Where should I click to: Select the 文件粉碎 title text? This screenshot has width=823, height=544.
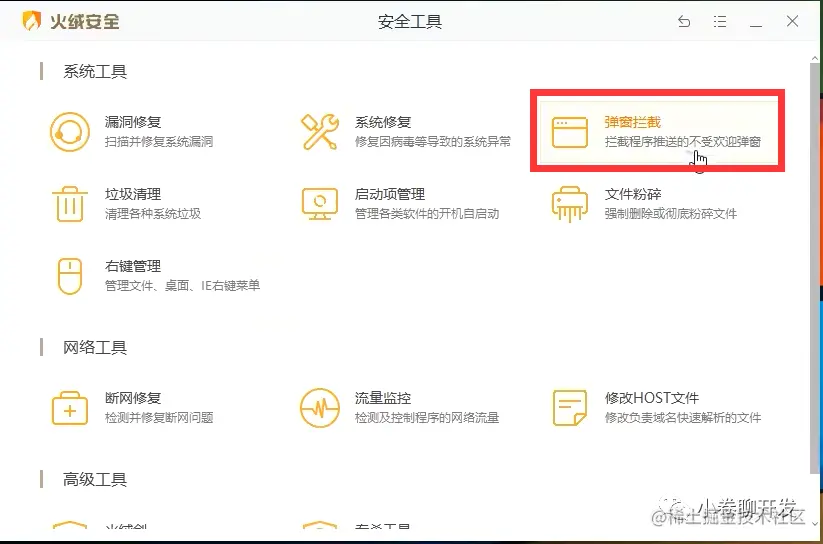pos(632,194)
